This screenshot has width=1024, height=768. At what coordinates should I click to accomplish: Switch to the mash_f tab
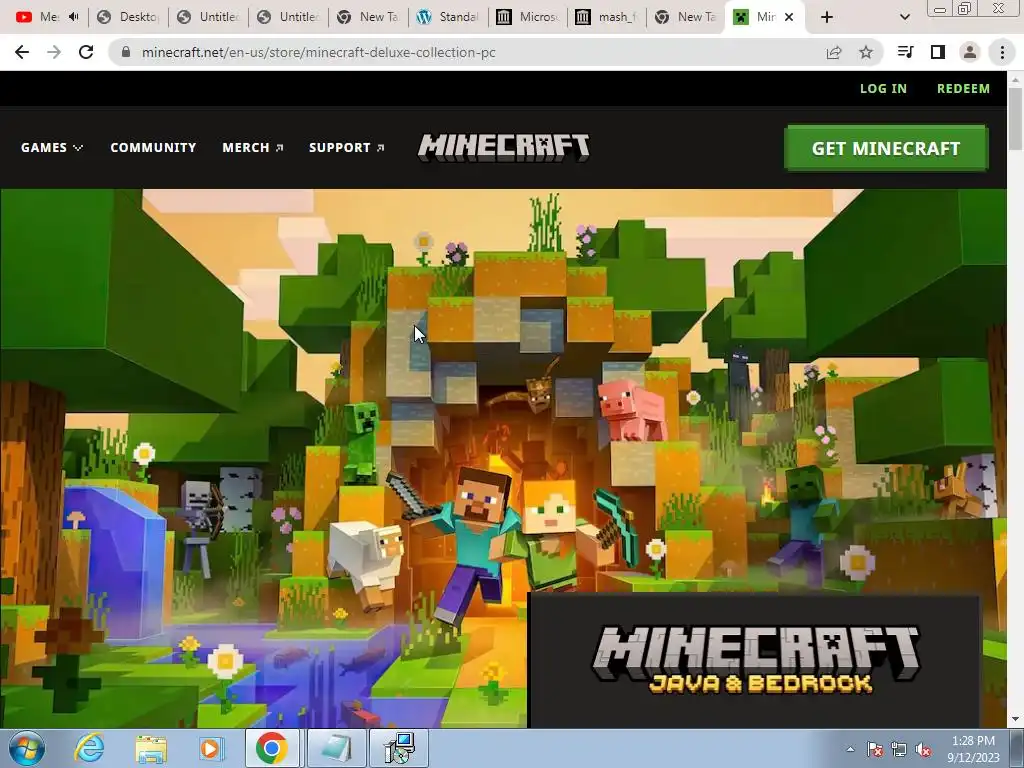point(607,17)
